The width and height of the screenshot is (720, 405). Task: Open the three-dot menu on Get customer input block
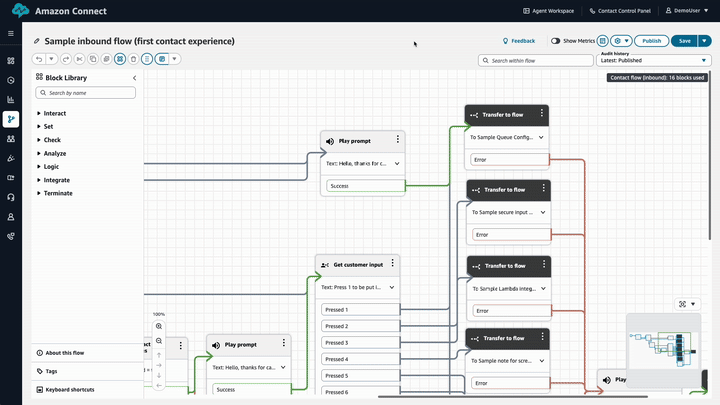coord(392,265)
